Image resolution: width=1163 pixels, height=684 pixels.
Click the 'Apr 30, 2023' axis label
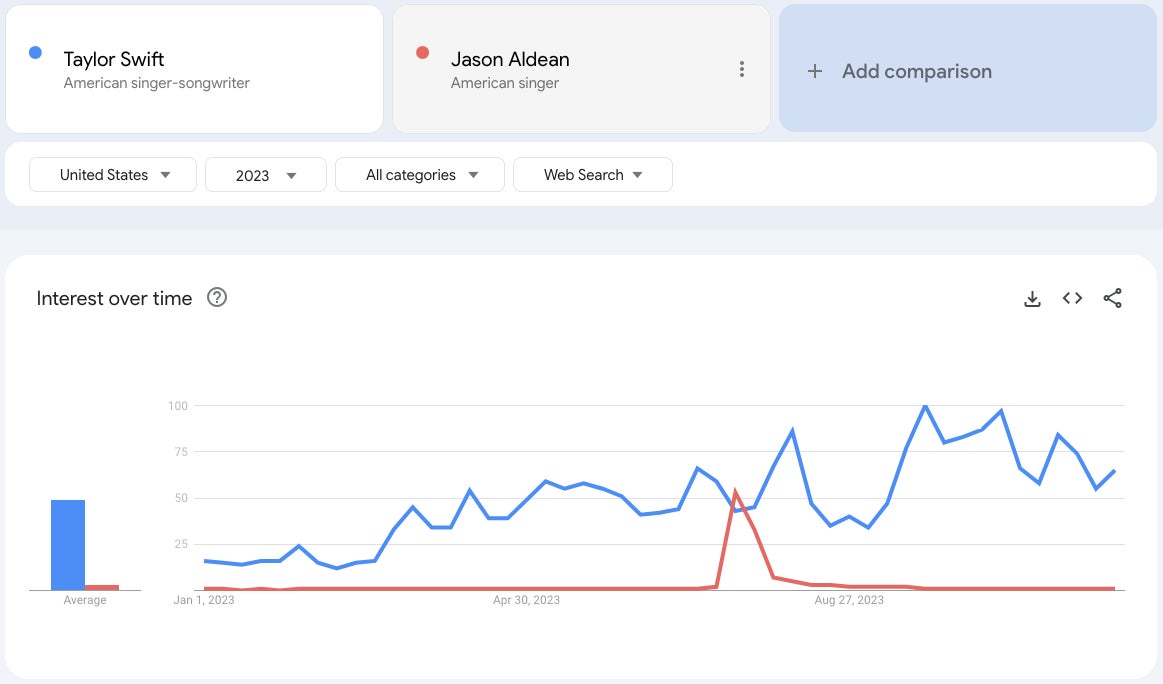pyautogui.click(x=526, y=600)
